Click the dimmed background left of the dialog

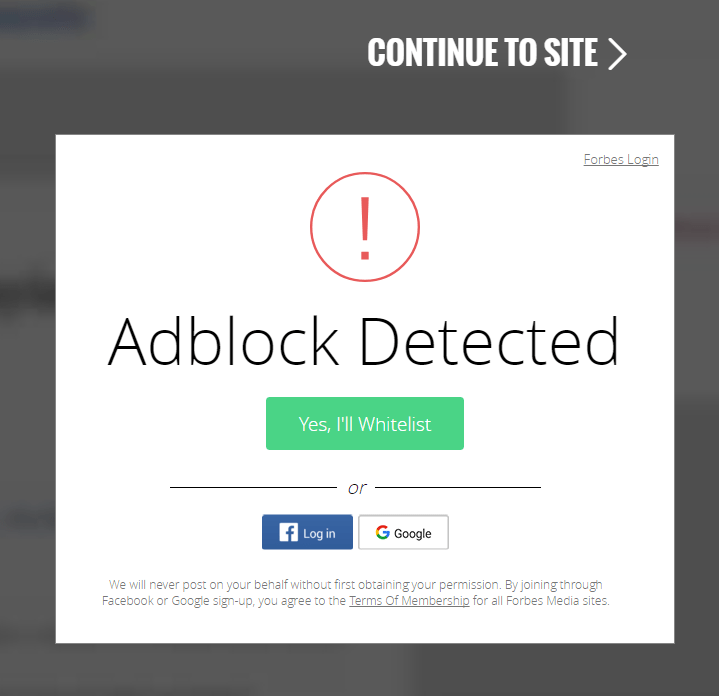[27, 400]
